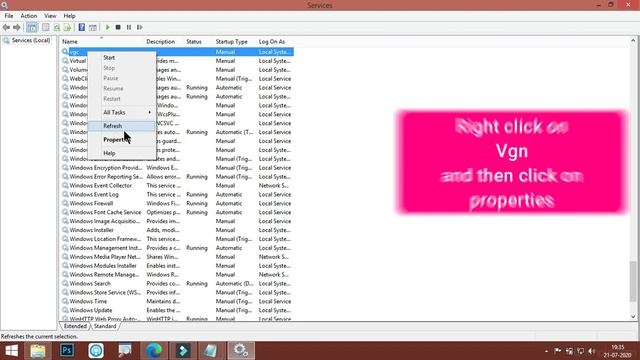The image size is (640, 360).
Task: Select the Windows Search service
Action: (177, 284)
